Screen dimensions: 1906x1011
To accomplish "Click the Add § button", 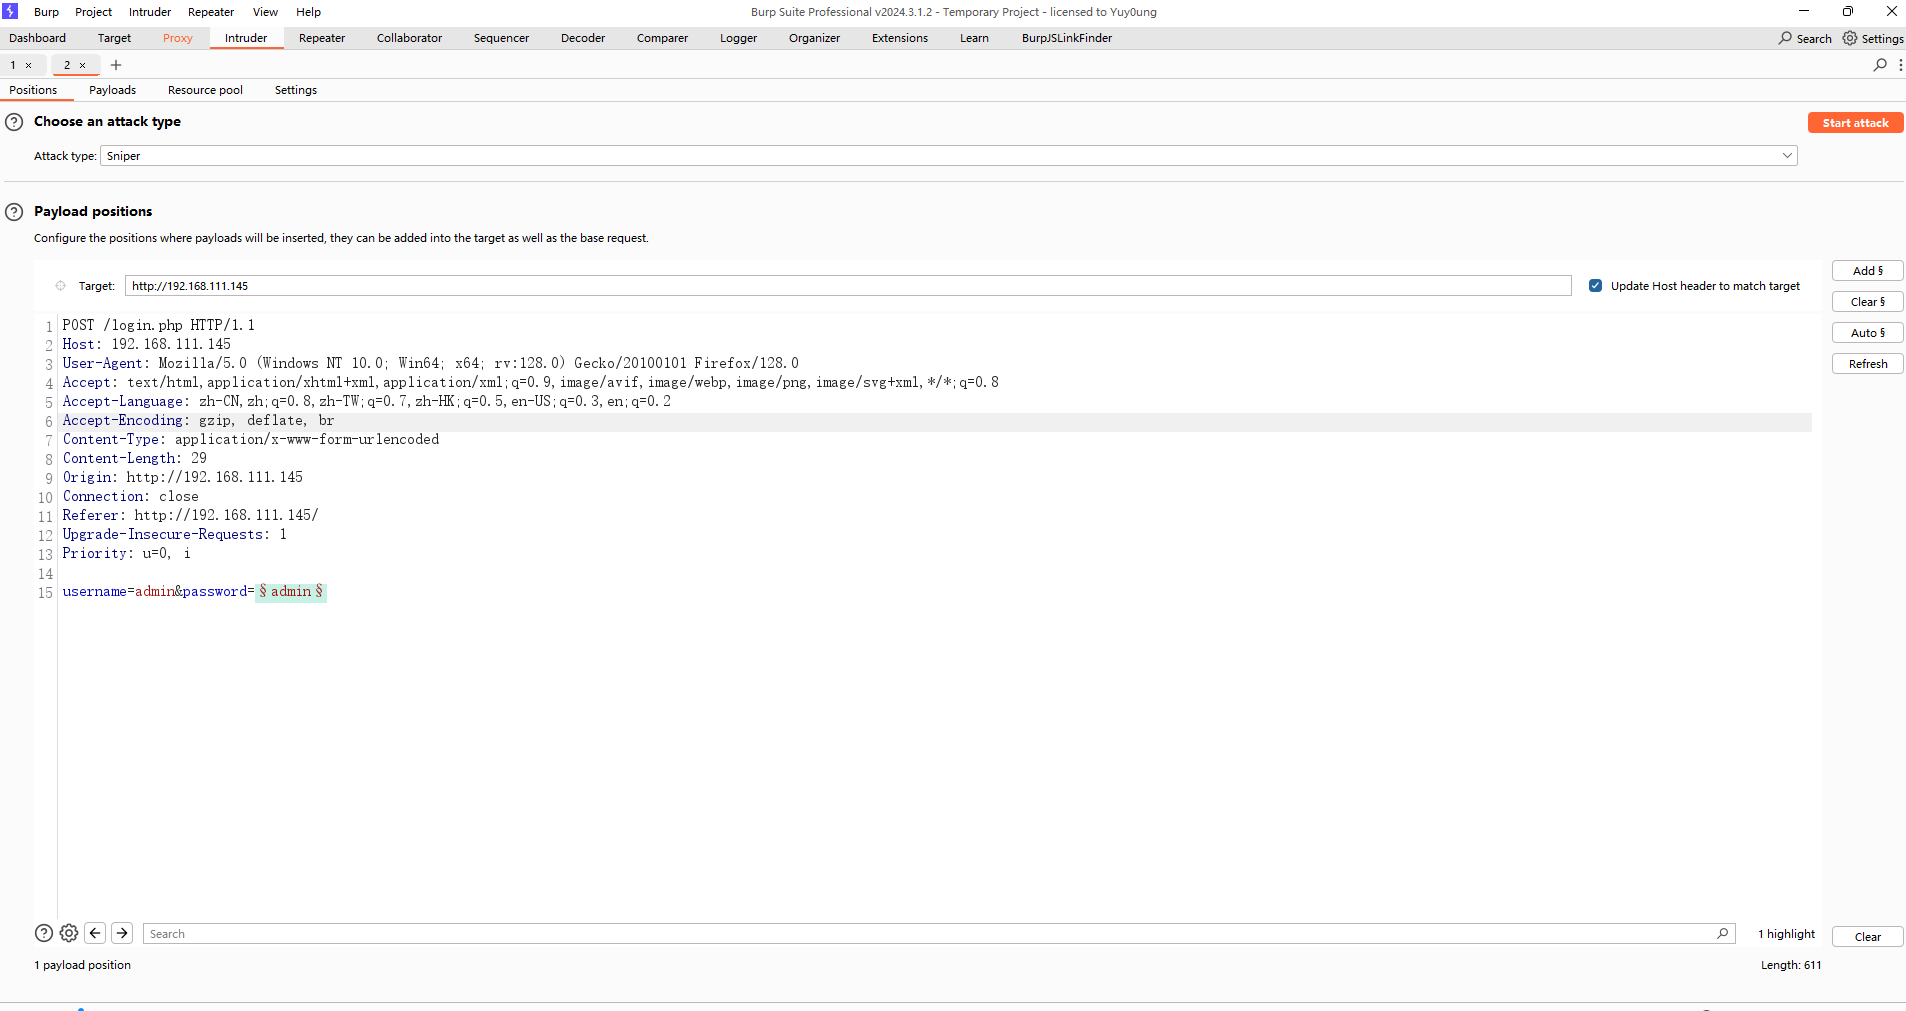I will [x=1867, y=271].
